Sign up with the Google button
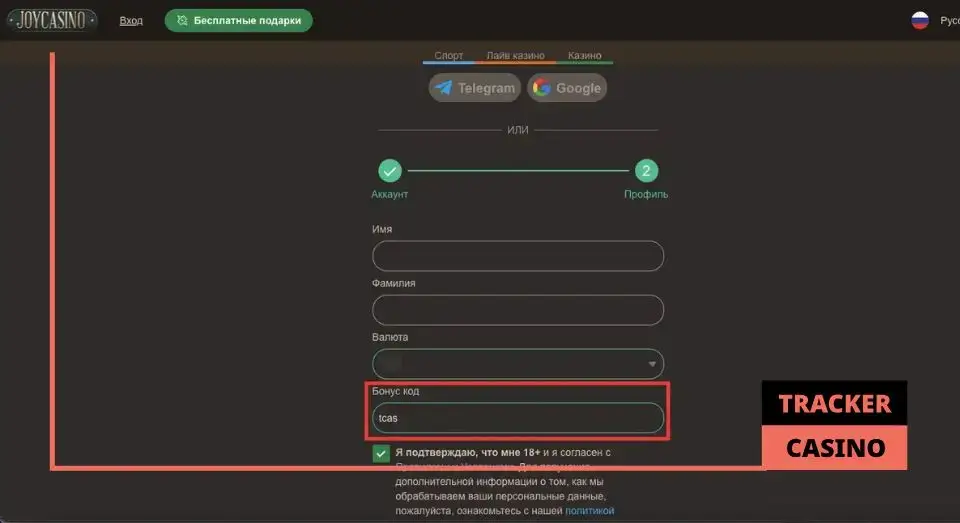This screenshot has width=960, height=523. coord(567,88)
